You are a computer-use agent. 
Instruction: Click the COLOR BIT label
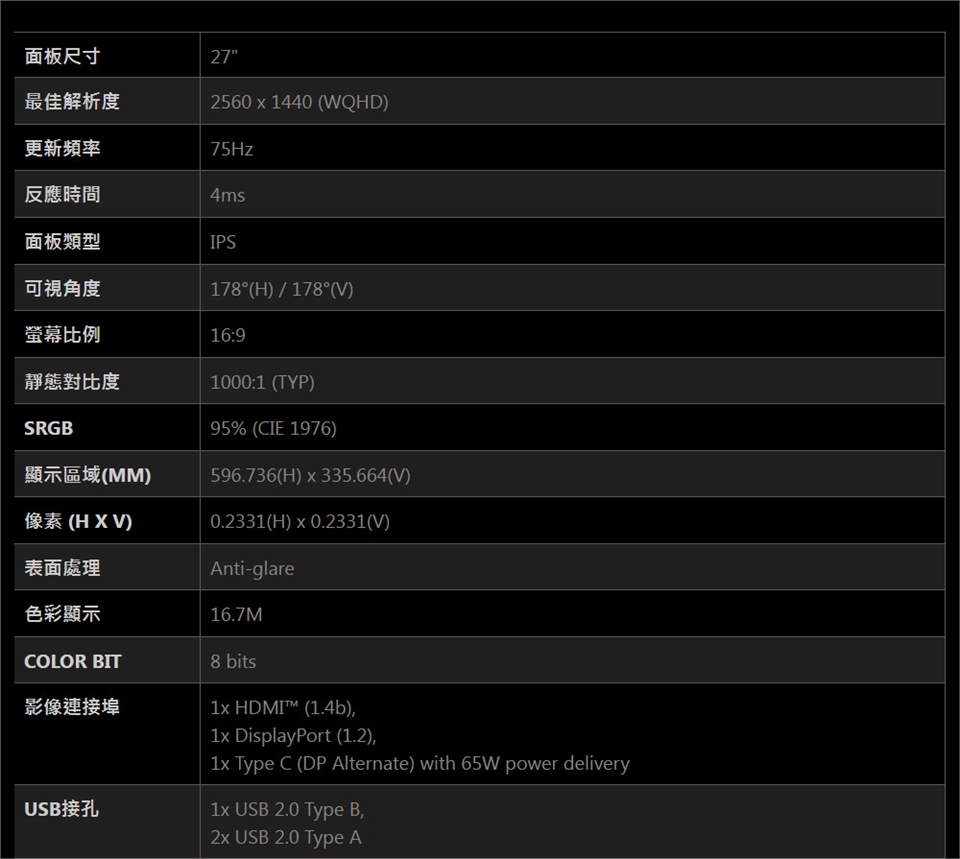pos(73,661)
